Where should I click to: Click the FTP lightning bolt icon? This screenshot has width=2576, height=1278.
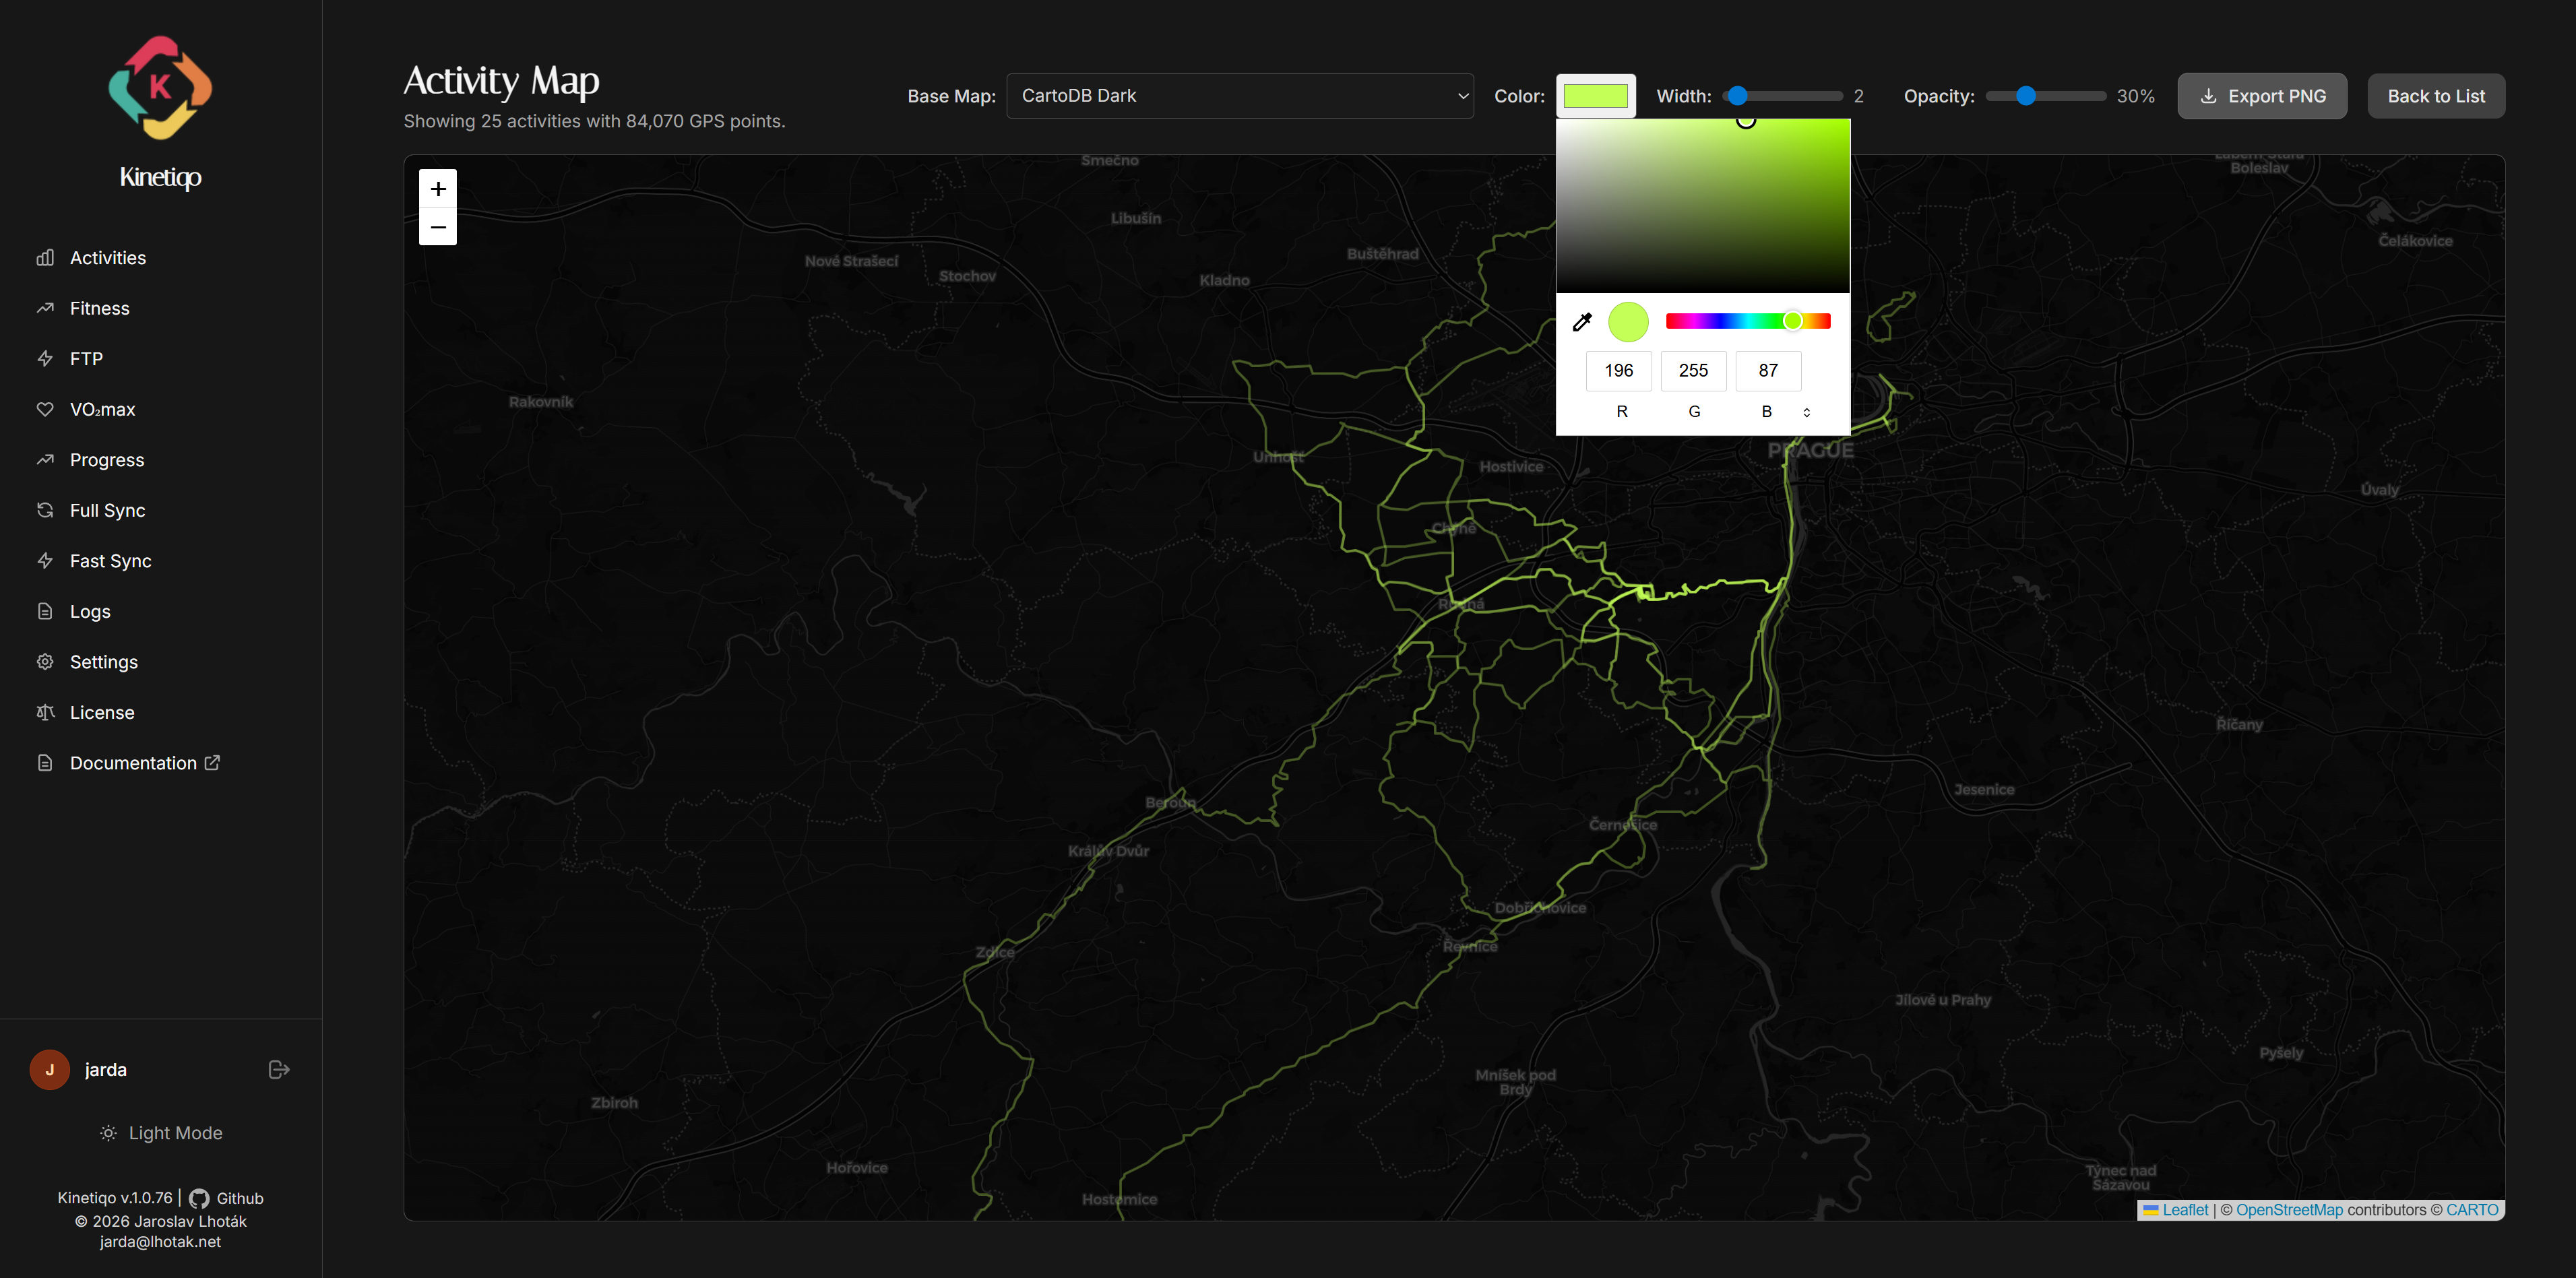coord(45,359)
